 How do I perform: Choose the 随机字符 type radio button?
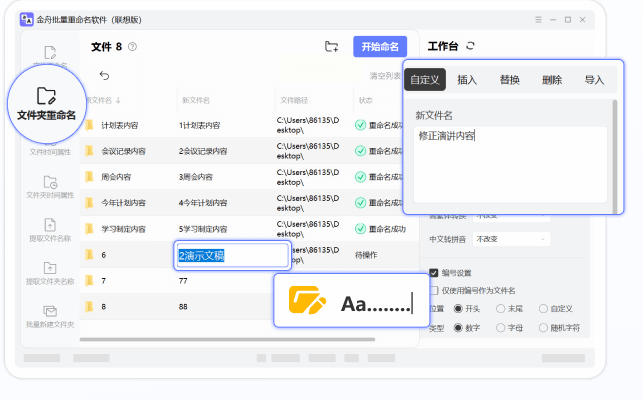(544, 327)
